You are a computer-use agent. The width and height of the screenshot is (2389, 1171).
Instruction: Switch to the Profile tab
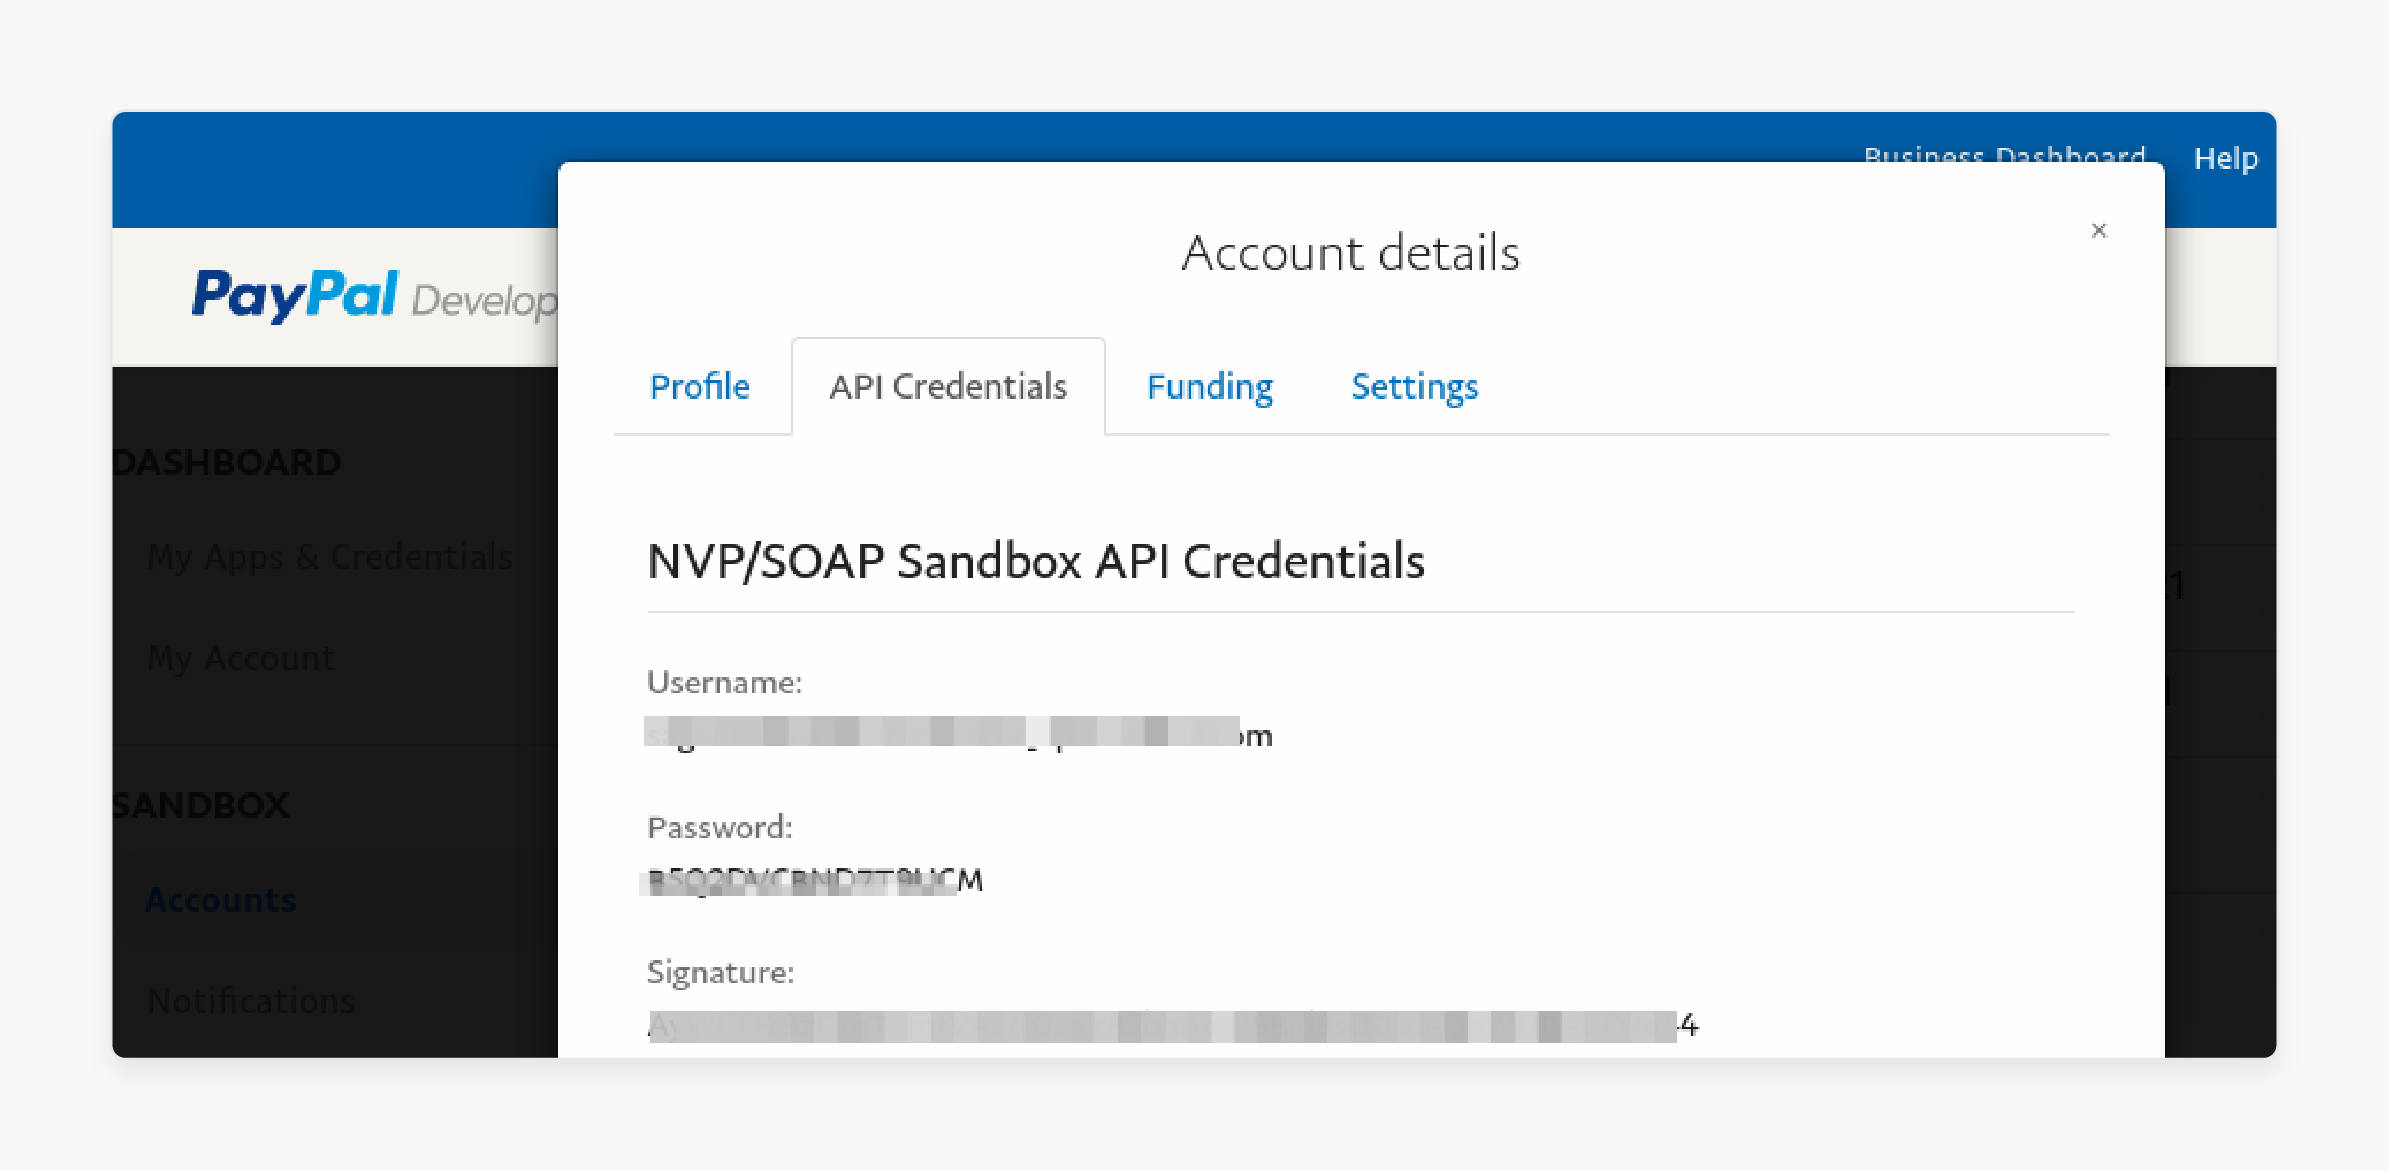click(x=700, y=387)
